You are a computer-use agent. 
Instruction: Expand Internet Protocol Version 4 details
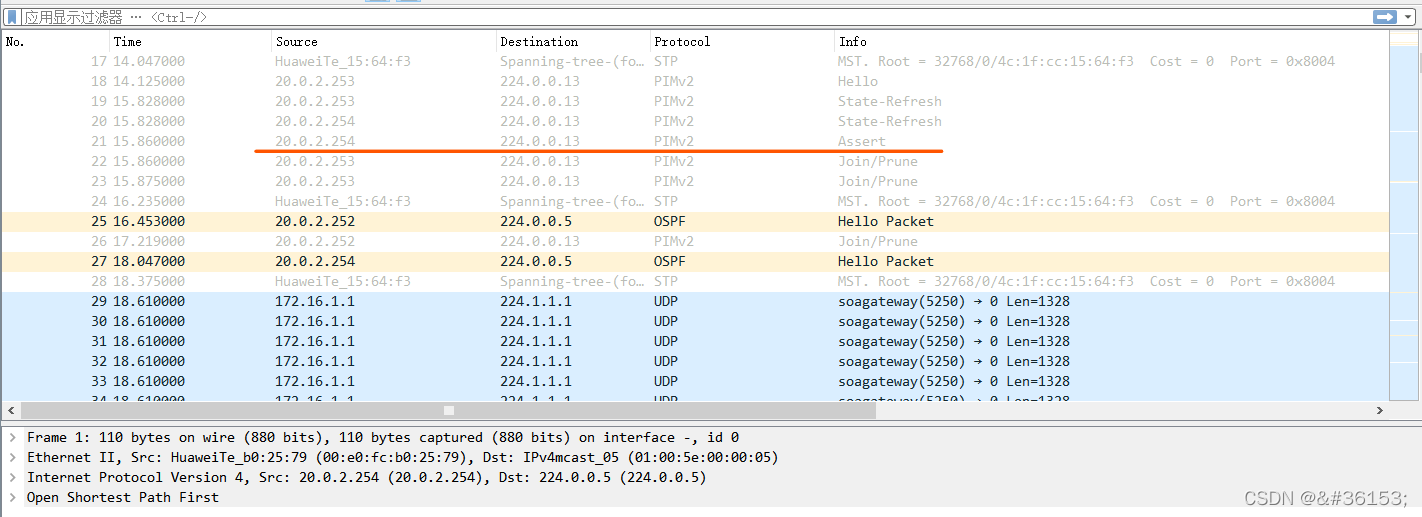point(11,478)
